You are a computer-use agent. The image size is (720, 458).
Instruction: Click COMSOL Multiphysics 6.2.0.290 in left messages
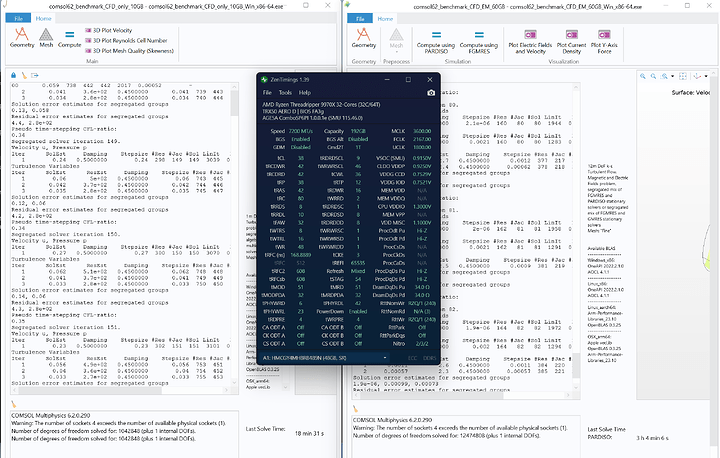coord(51,415)
